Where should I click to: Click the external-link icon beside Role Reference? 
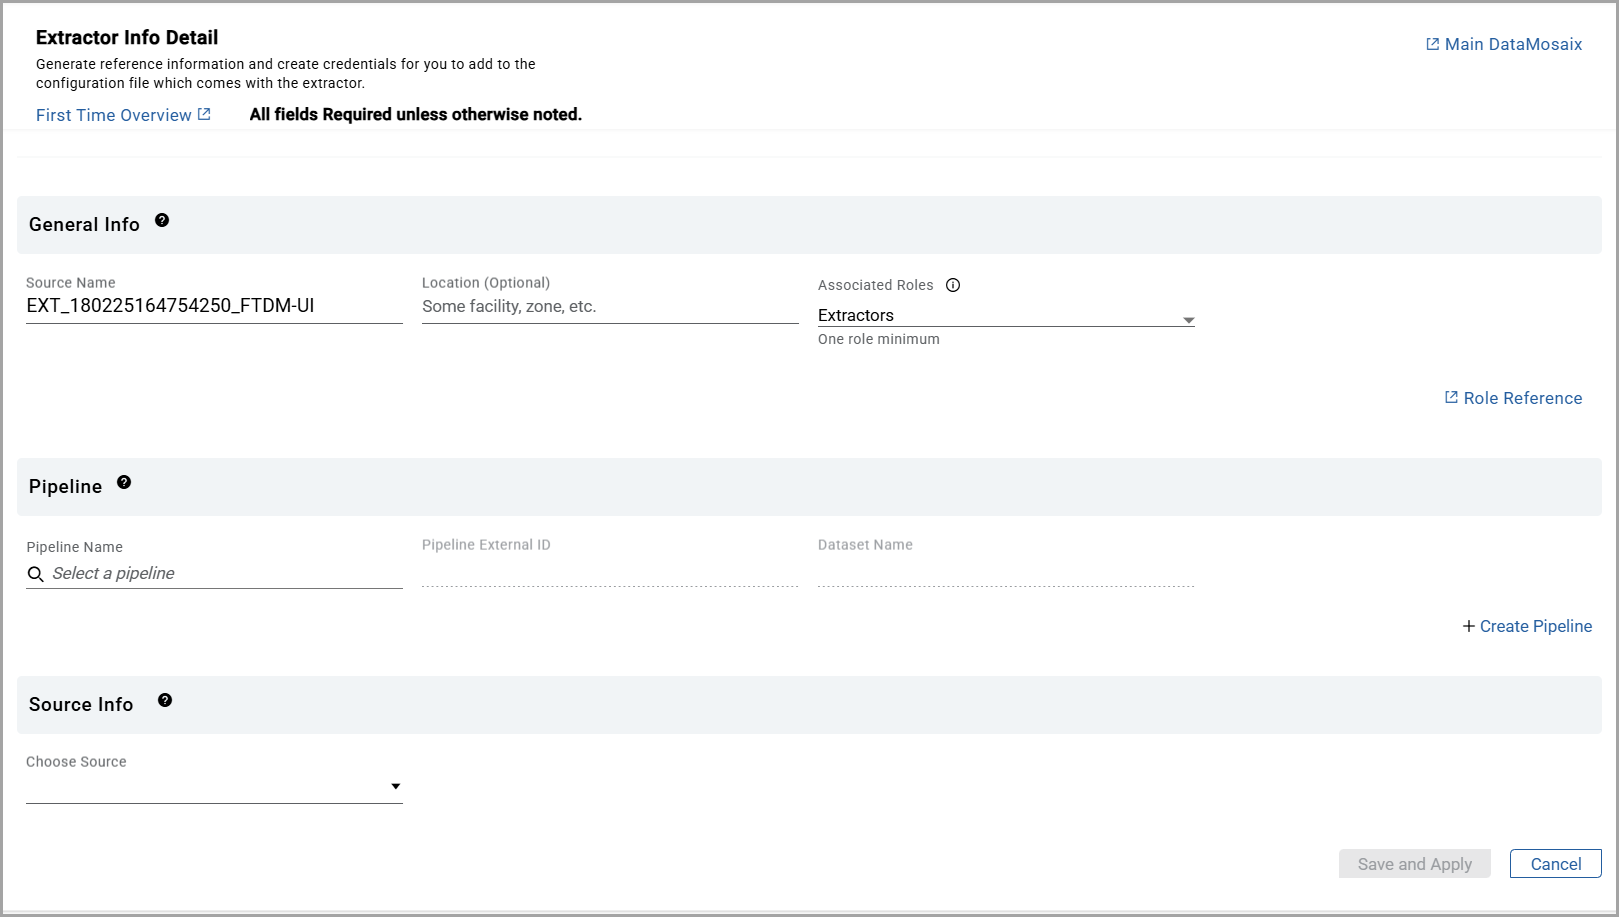click(1451, 398)
